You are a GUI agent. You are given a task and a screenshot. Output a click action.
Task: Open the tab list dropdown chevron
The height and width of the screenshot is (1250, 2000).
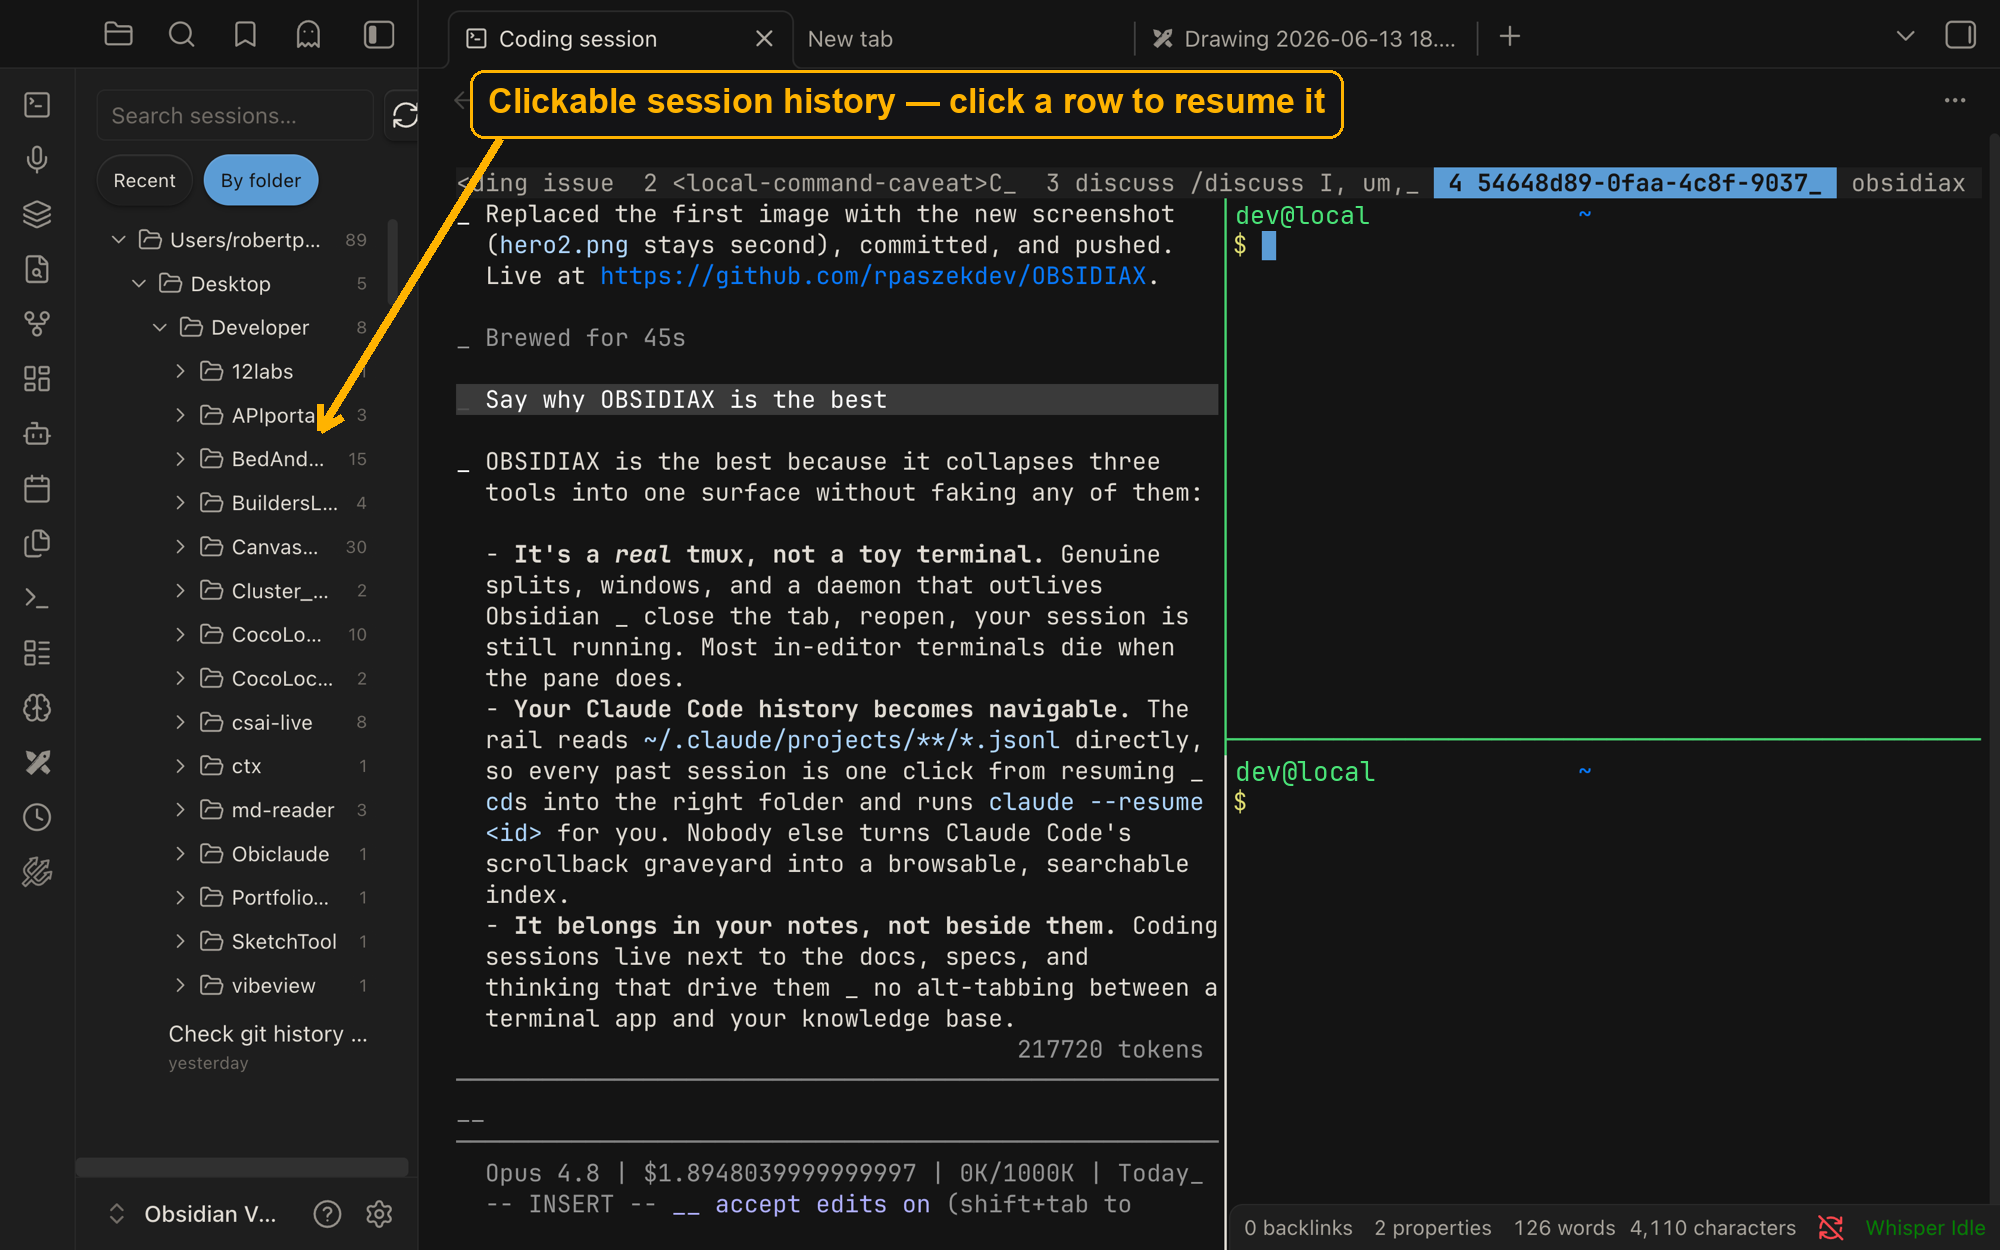(1905, 36)
